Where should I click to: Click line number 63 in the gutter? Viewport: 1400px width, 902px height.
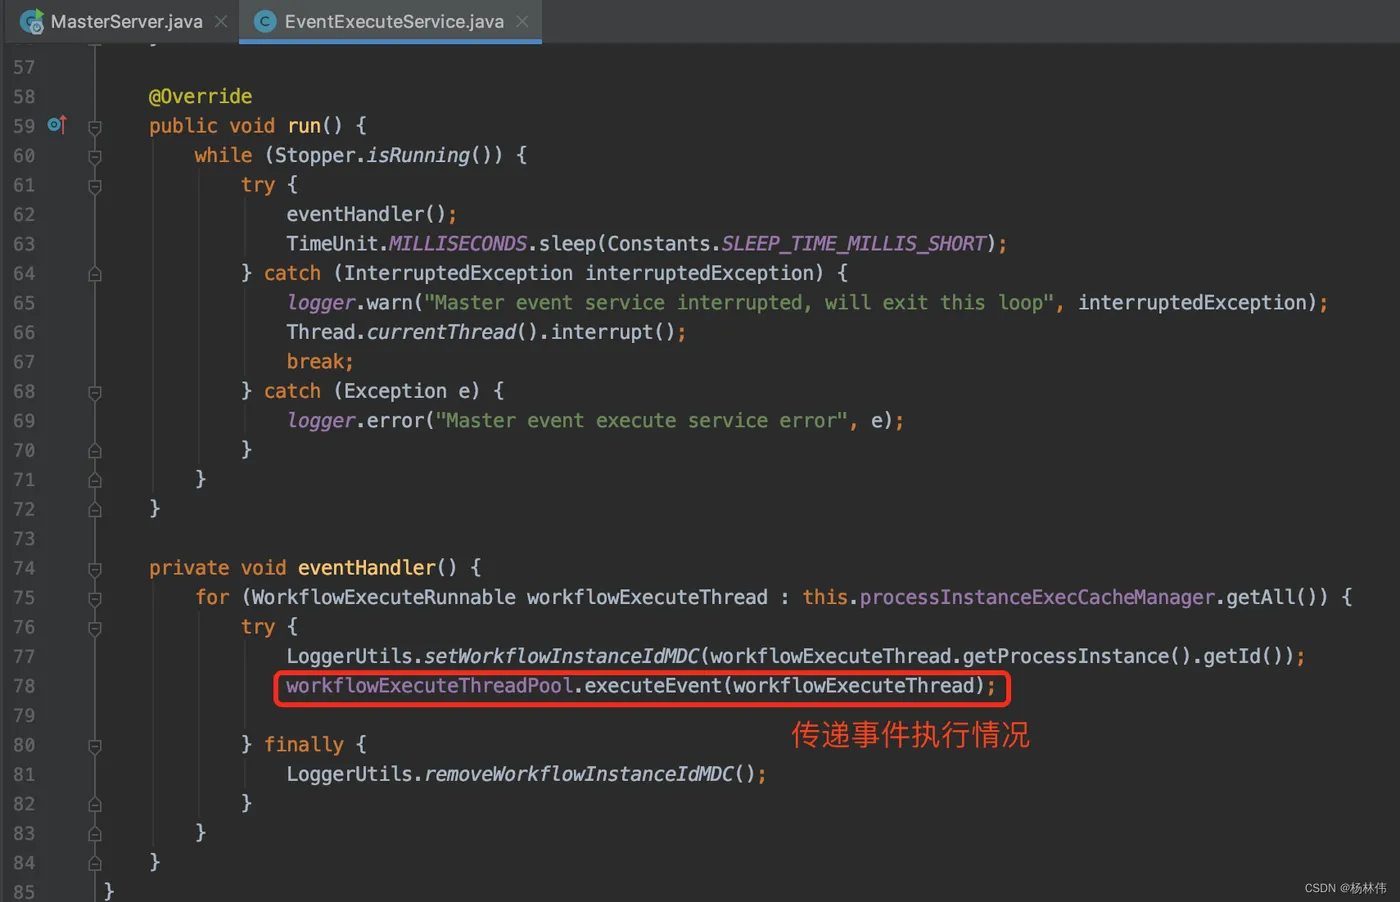point(24,244)
